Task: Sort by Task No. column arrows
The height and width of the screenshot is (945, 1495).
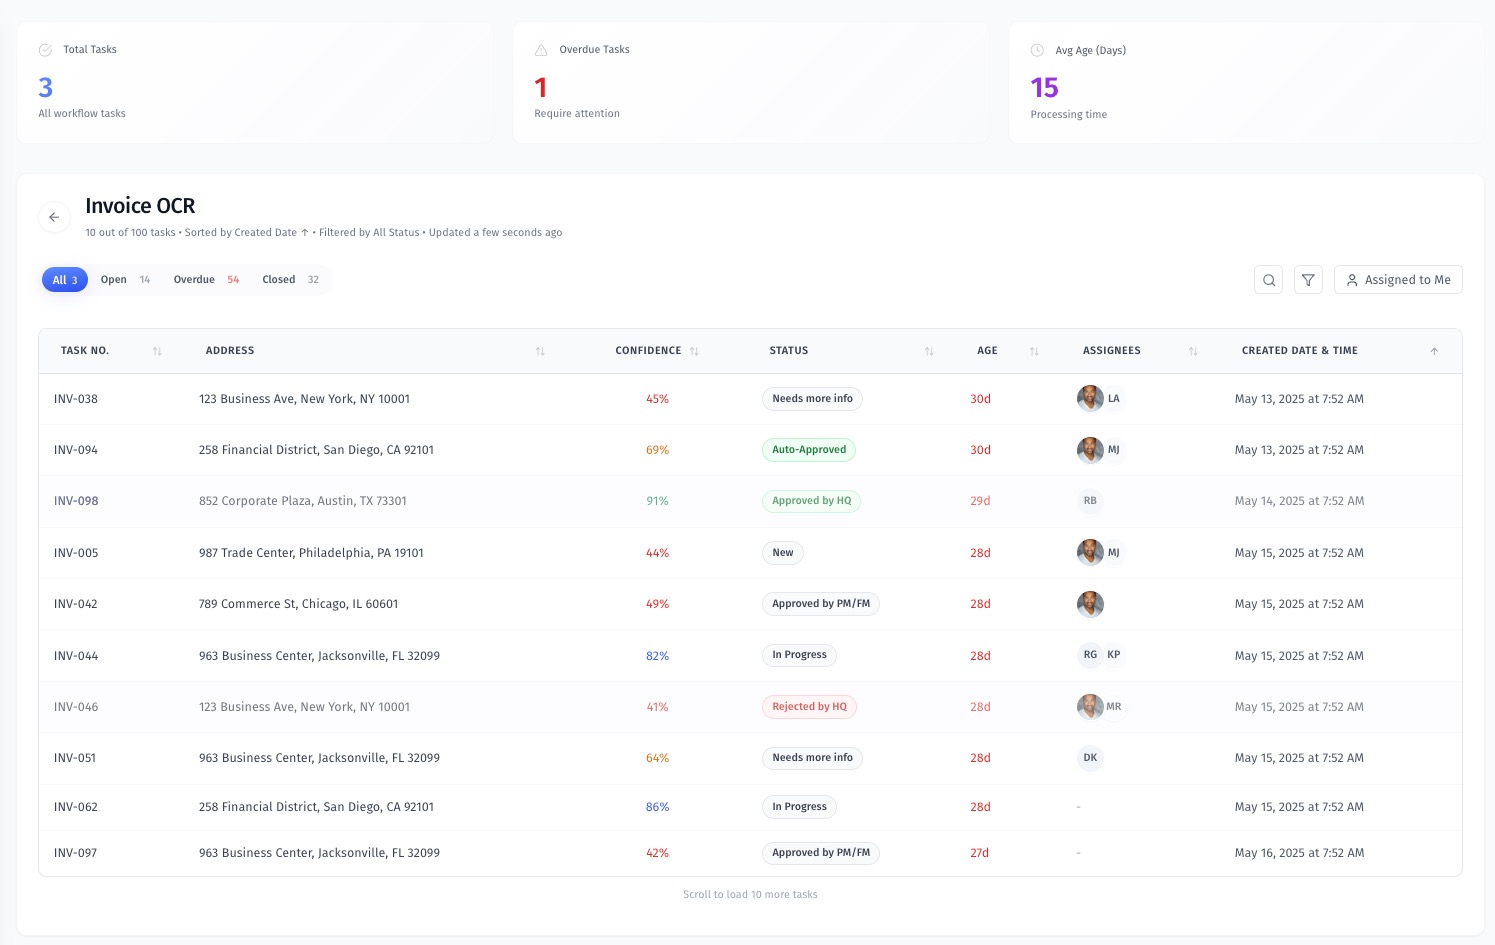Action: (x=157, y=351)
